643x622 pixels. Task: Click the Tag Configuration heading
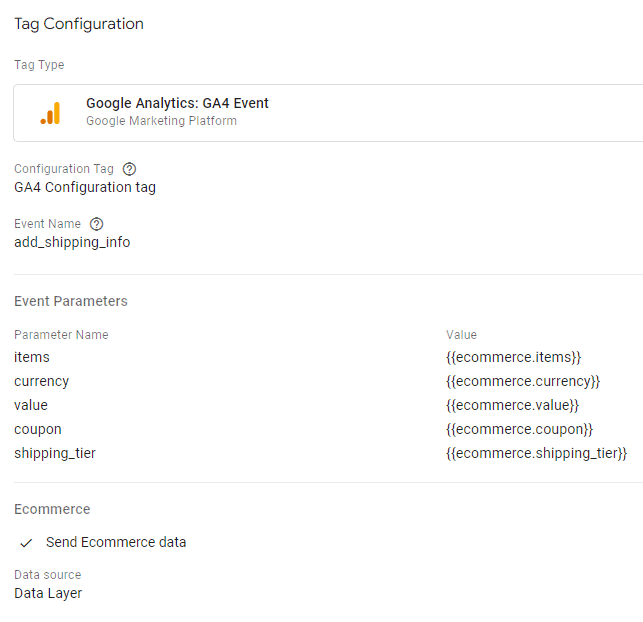[x=79, y=24]
